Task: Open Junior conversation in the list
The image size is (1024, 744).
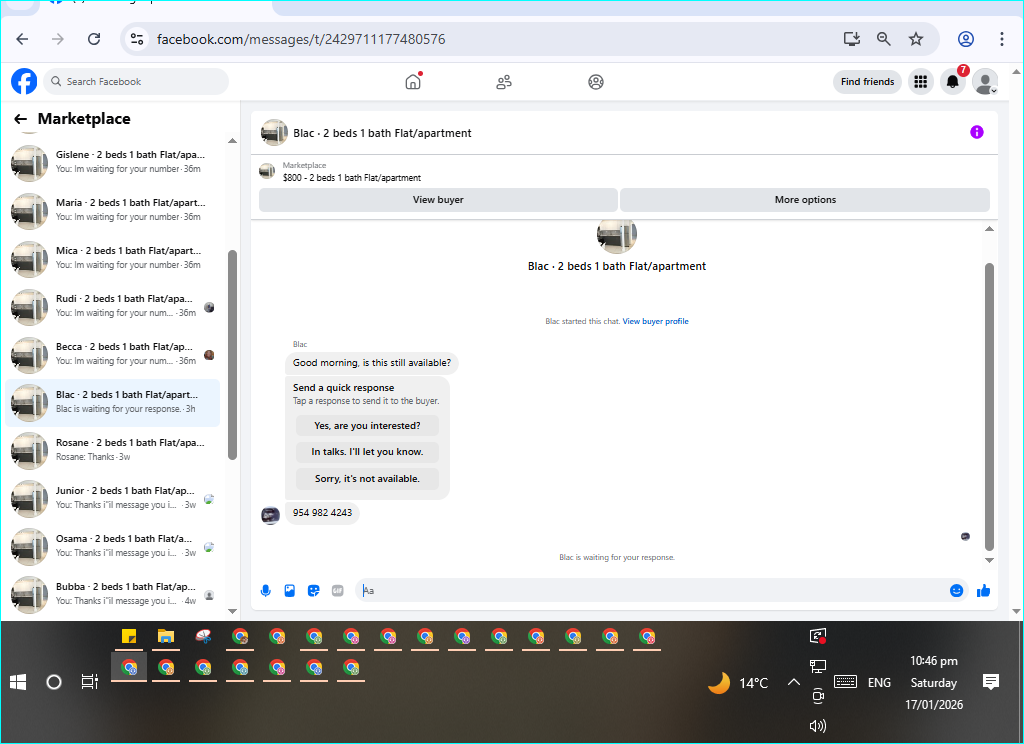Action: click(x=113, y=498)
